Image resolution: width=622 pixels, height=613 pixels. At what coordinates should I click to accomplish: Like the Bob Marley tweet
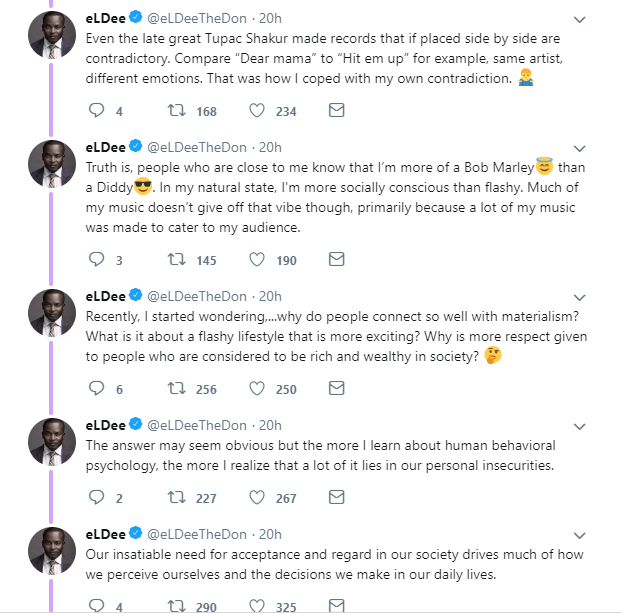(257, 260)
